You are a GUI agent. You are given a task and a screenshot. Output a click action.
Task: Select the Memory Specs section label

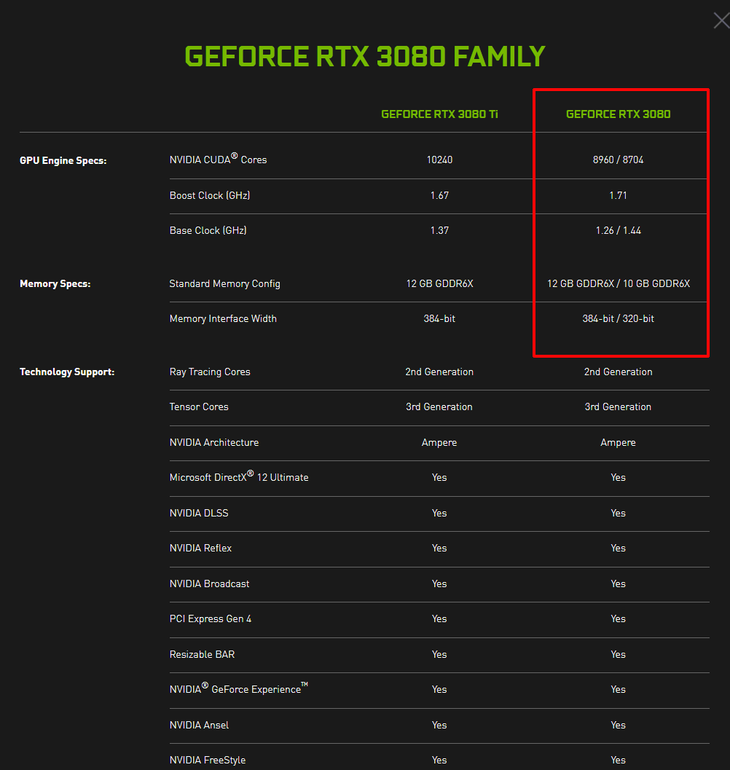tap(55, 284)
